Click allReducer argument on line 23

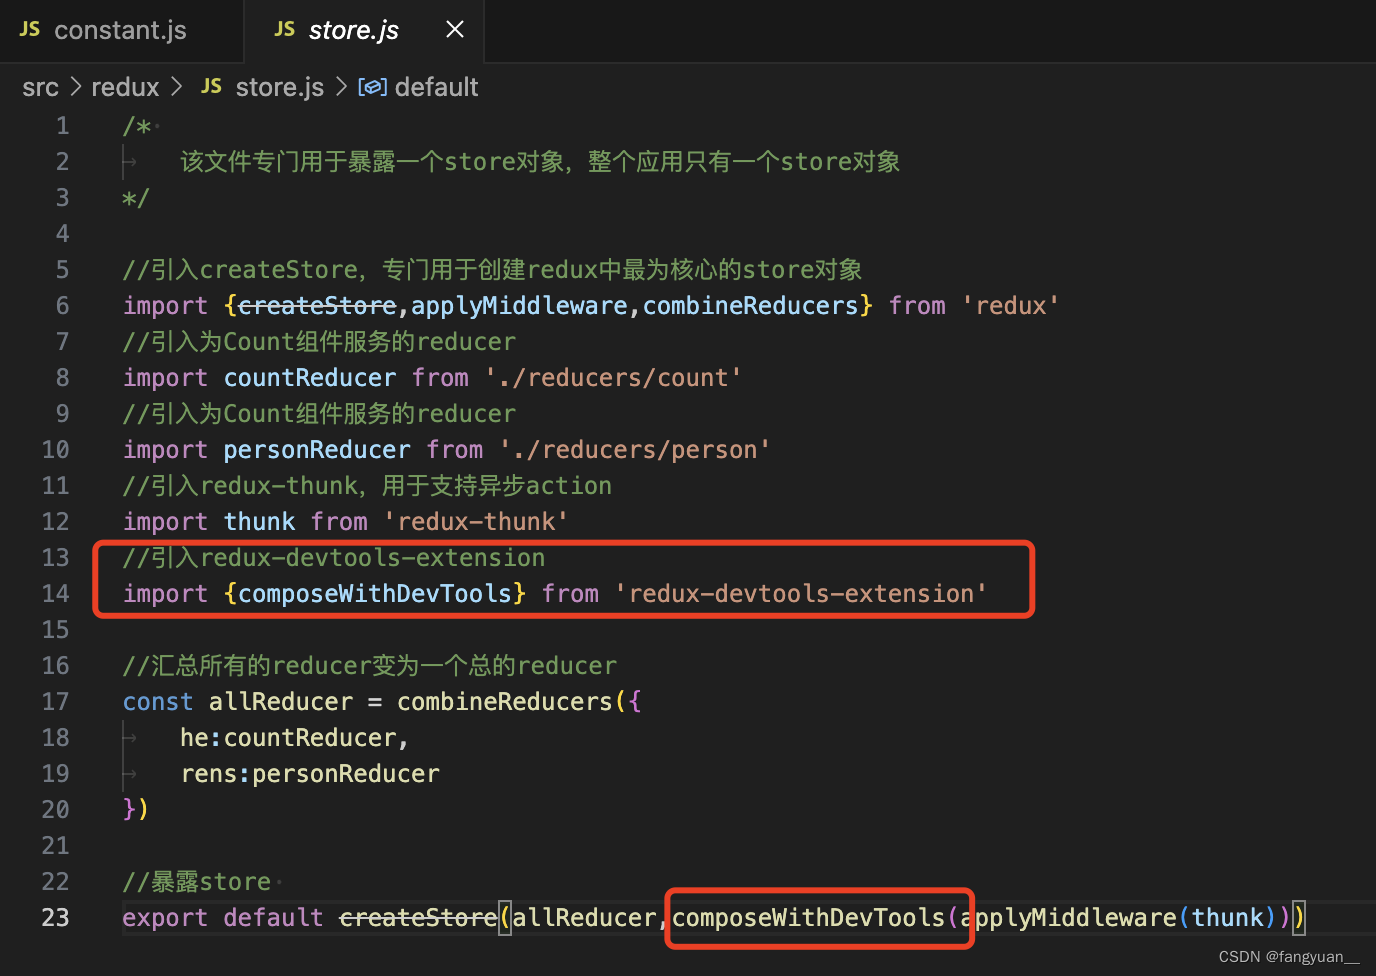(584, 918)
